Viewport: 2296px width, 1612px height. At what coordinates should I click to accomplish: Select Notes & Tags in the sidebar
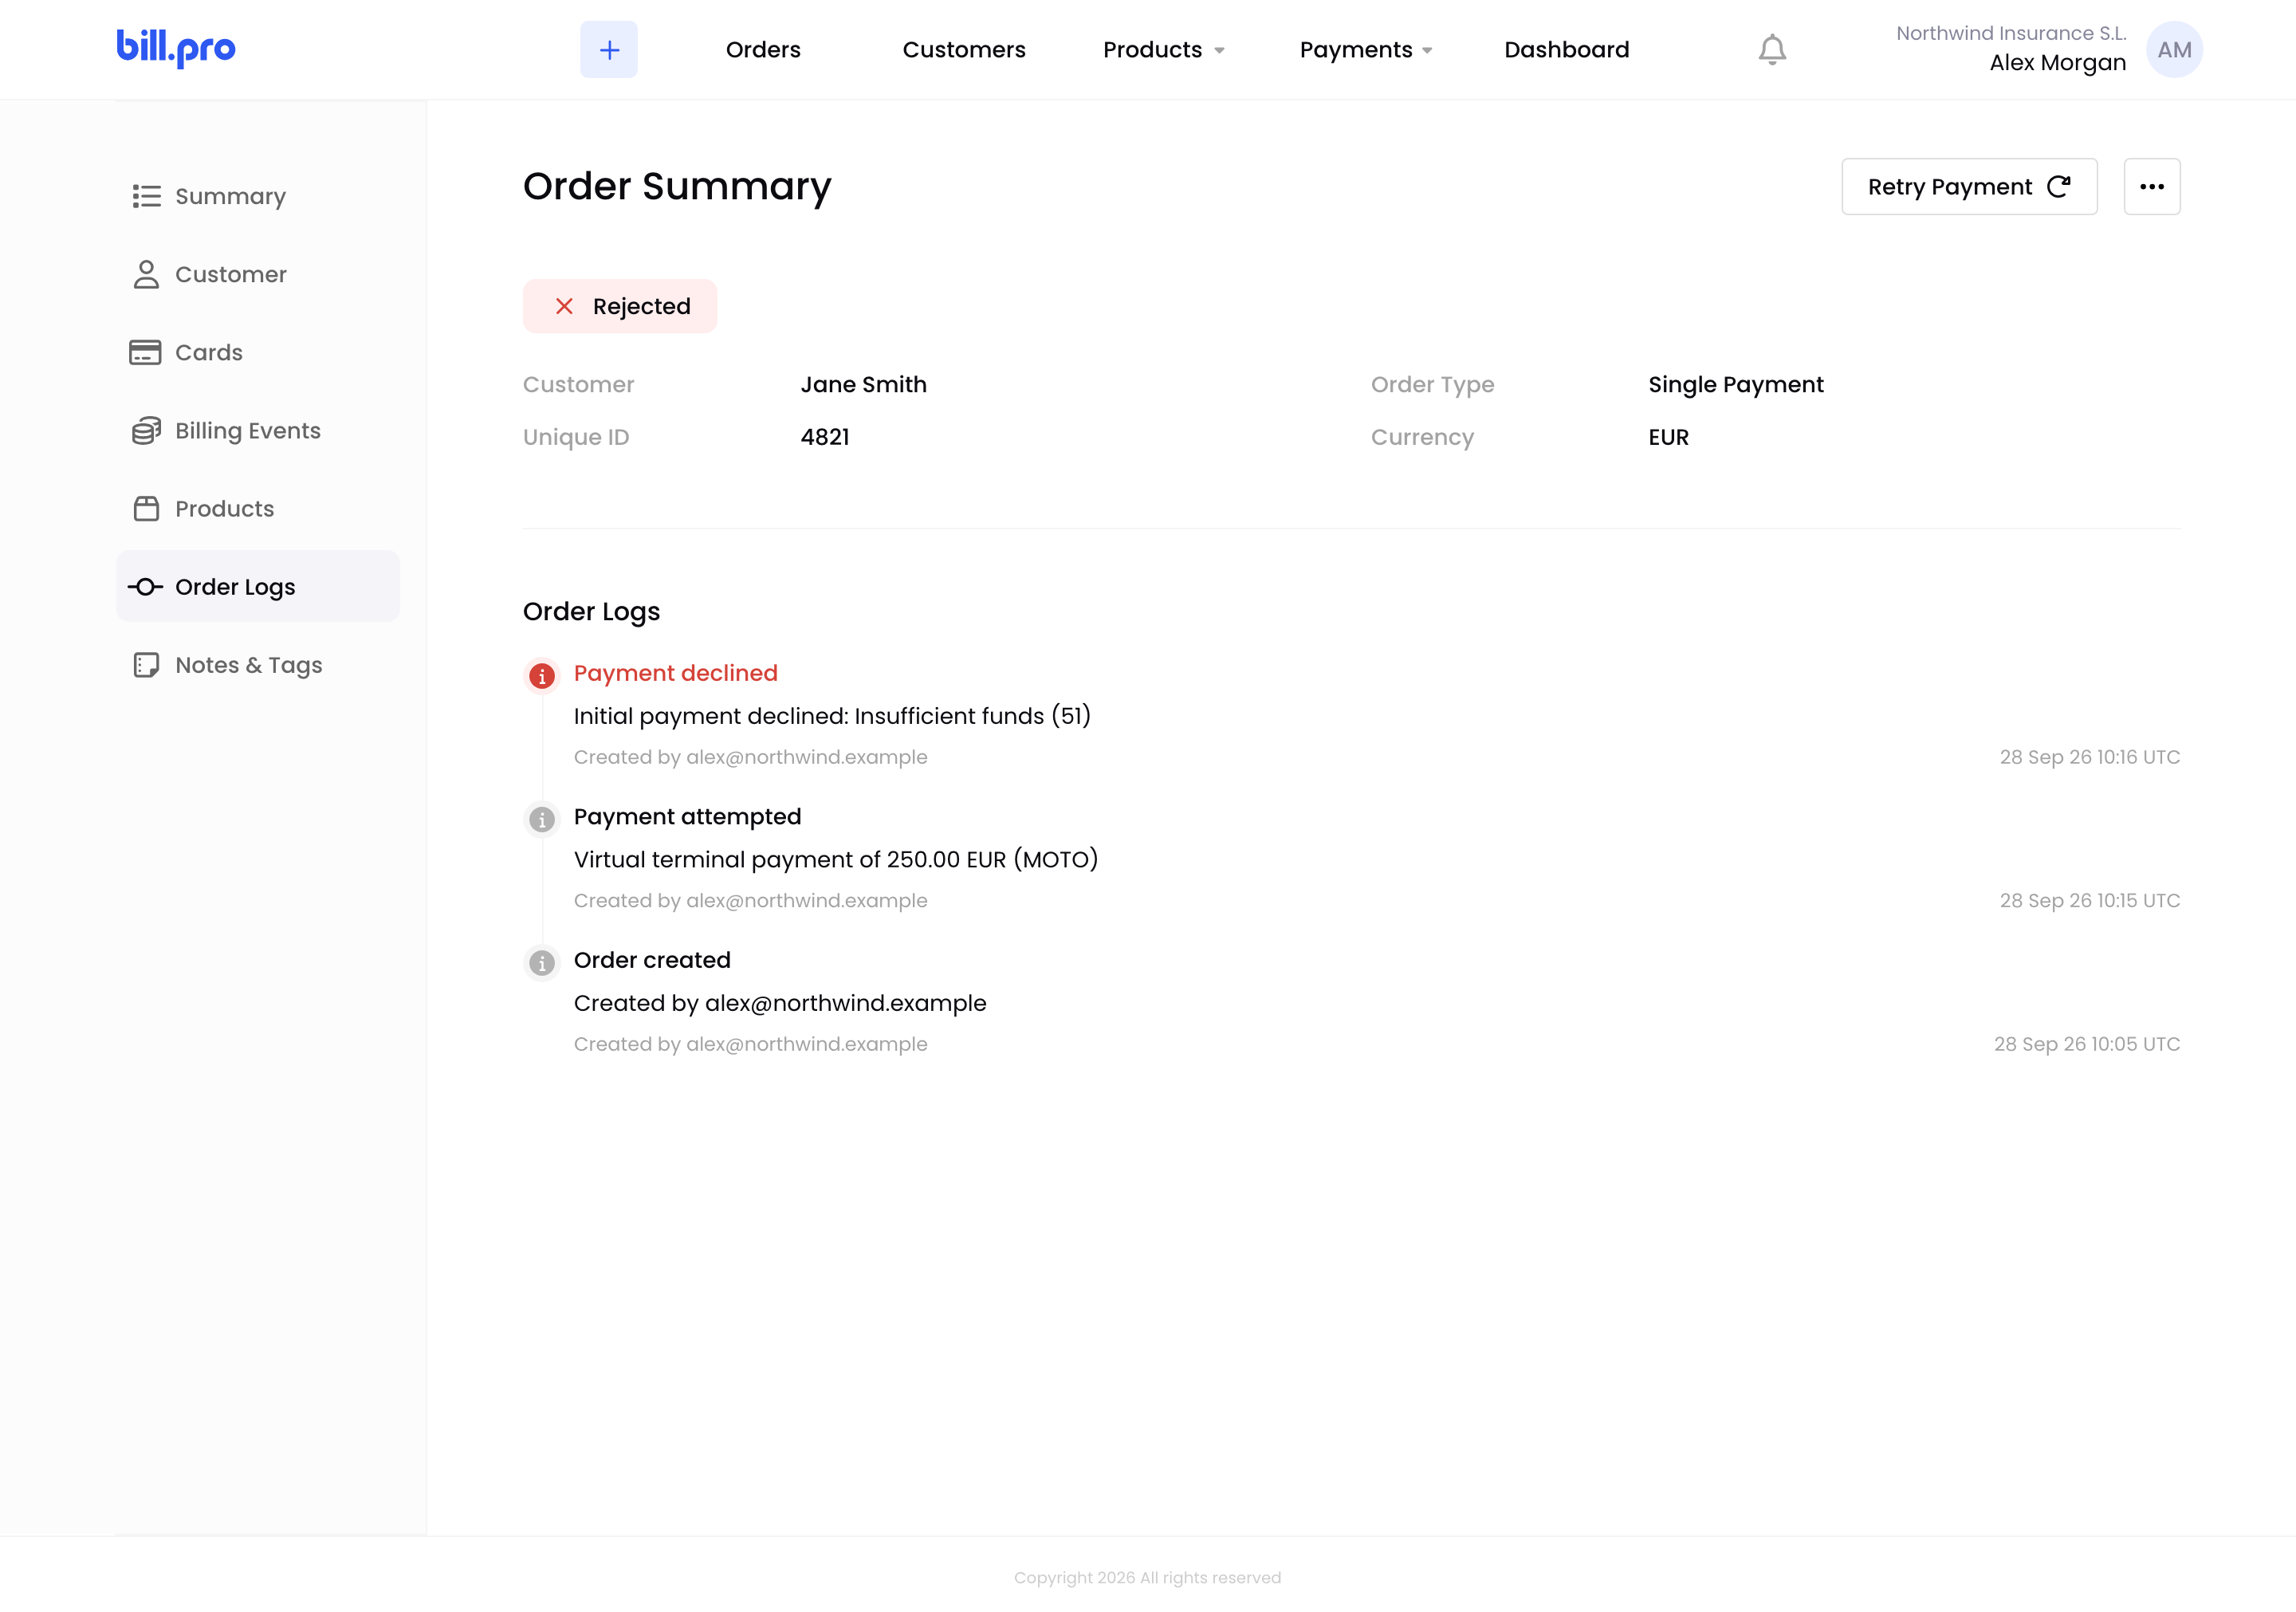tap(258, 665)
